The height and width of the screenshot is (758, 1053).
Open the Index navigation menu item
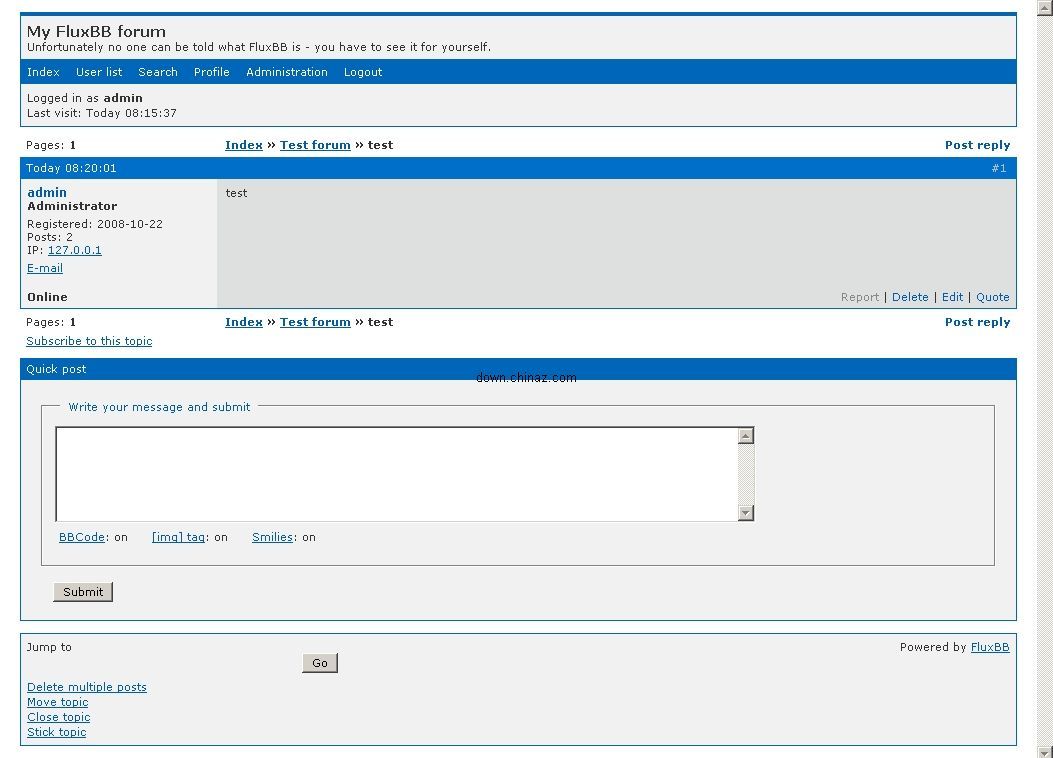(43, 72)
